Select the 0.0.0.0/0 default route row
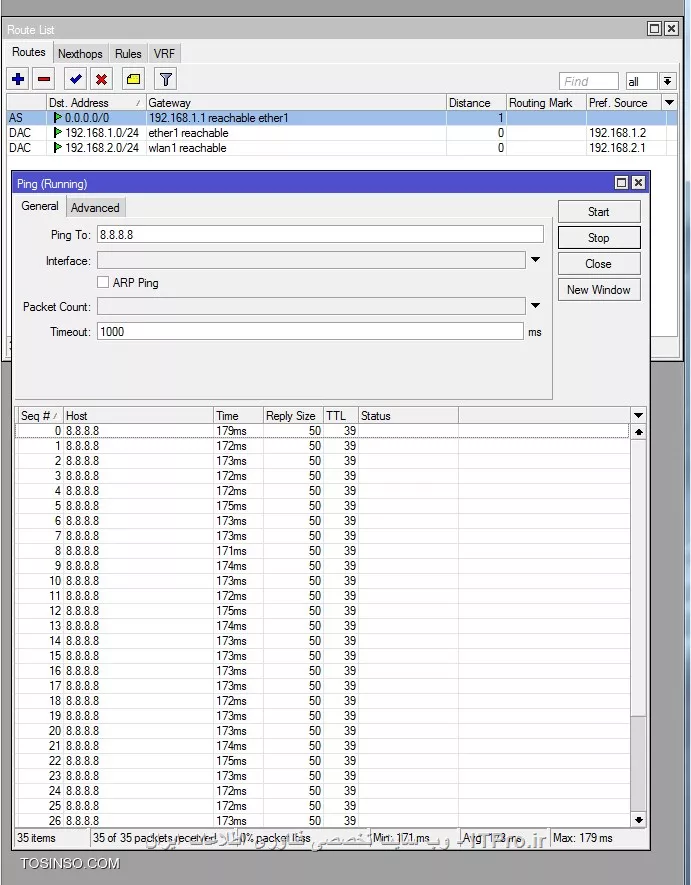The height and width of the screenshot is (885, 691). click(342, 118)
